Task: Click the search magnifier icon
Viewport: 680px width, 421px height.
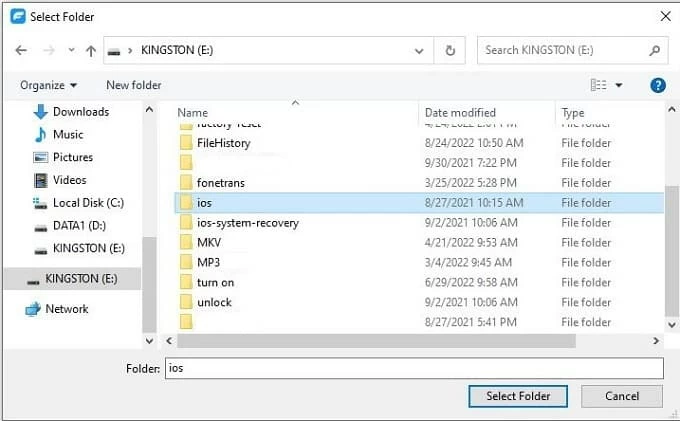Action: (655, 50)
